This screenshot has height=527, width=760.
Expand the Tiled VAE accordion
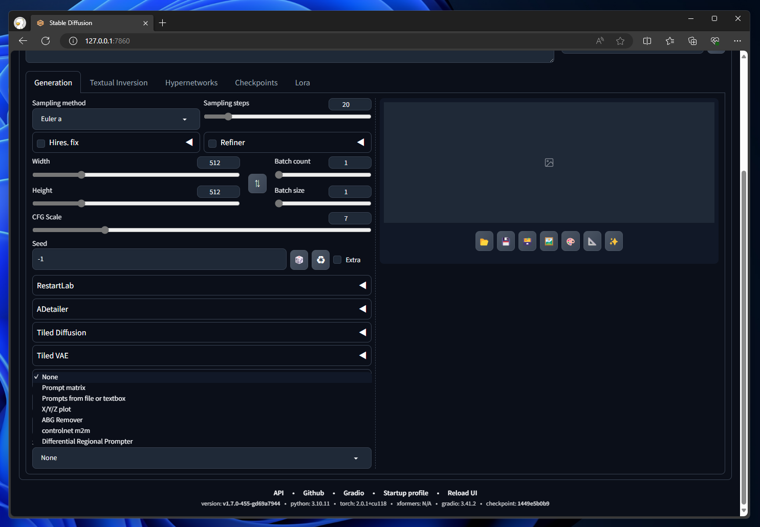(x=202, y=355)
